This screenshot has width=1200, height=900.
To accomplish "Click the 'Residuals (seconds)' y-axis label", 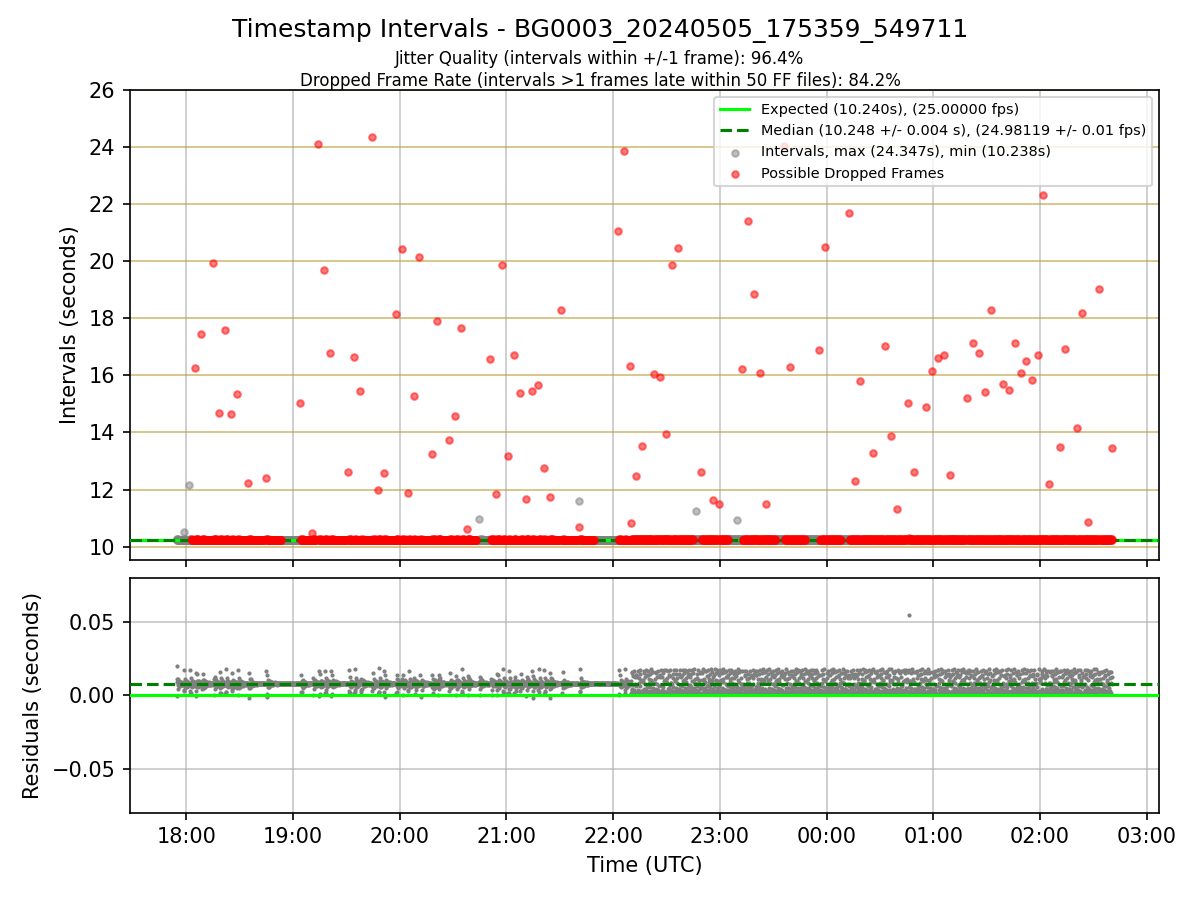I will (32, 696).
